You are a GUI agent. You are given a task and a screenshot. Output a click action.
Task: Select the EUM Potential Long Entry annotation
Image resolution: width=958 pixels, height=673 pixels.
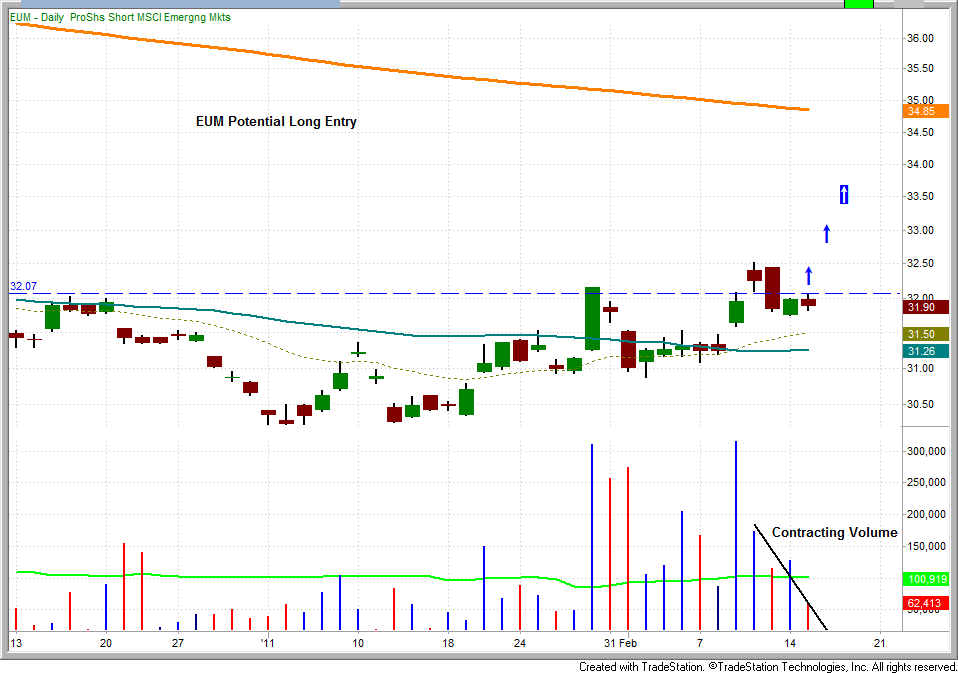[x=276, y=122]
